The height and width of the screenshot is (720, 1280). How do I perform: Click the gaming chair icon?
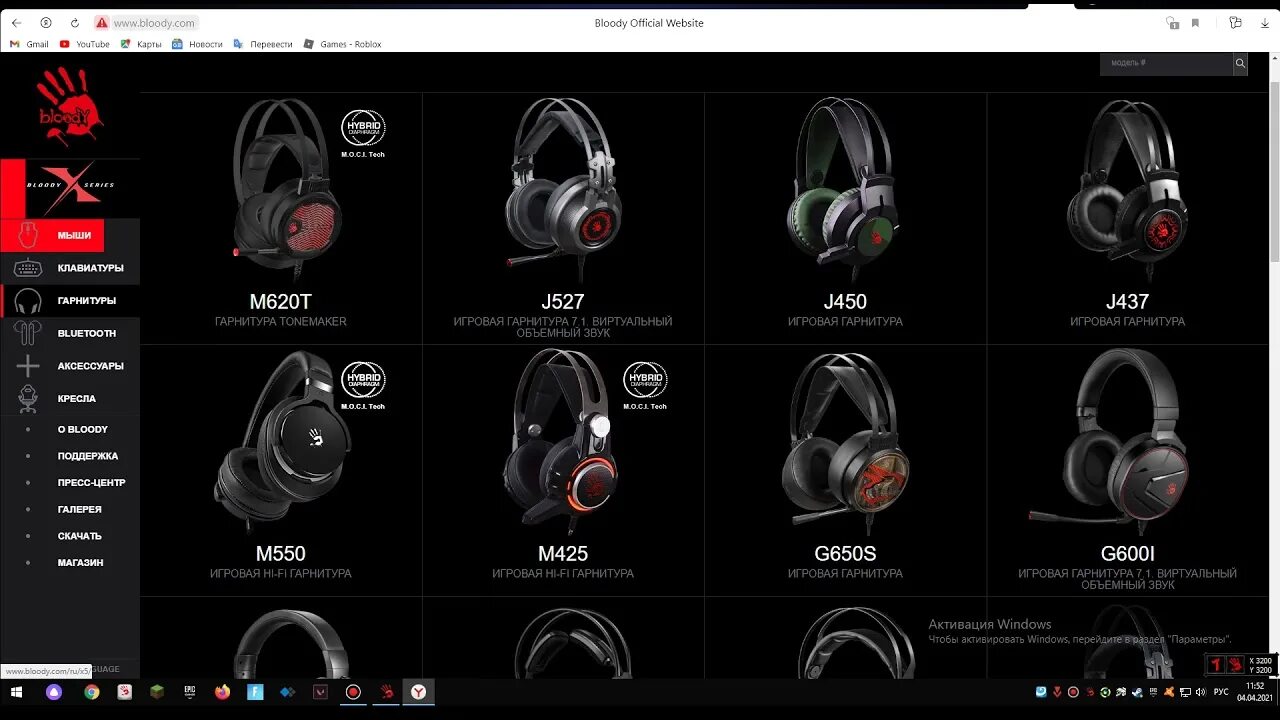pyautogui.click(x=28, y=399)
